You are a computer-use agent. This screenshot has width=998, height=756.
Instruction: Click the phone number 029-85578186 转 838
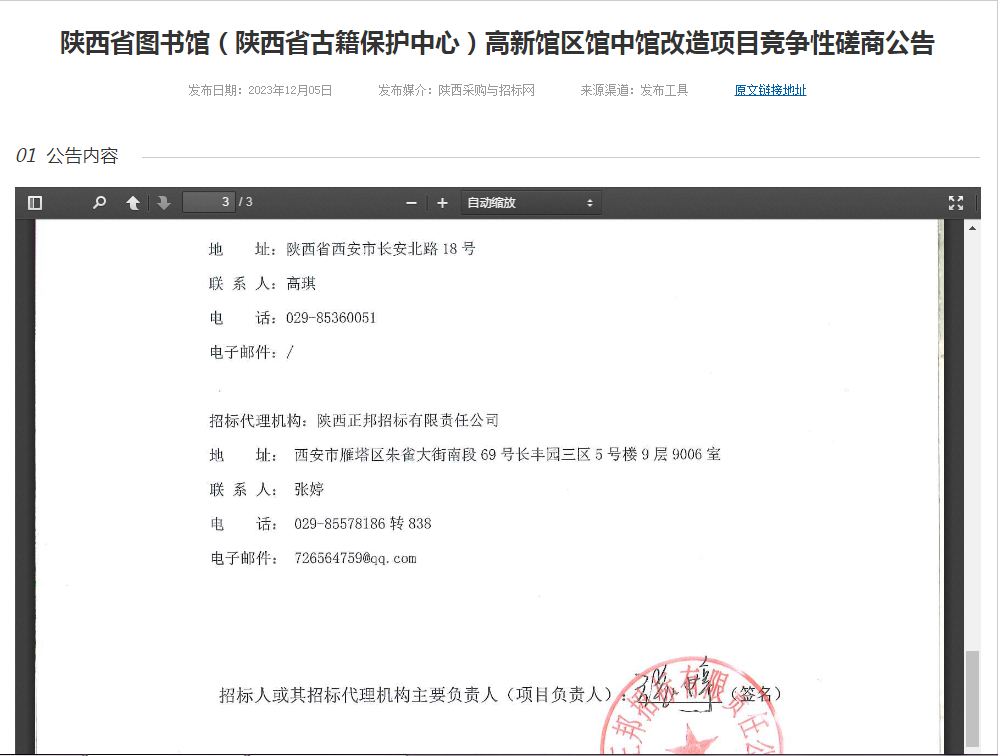click(x=363, y=524)
